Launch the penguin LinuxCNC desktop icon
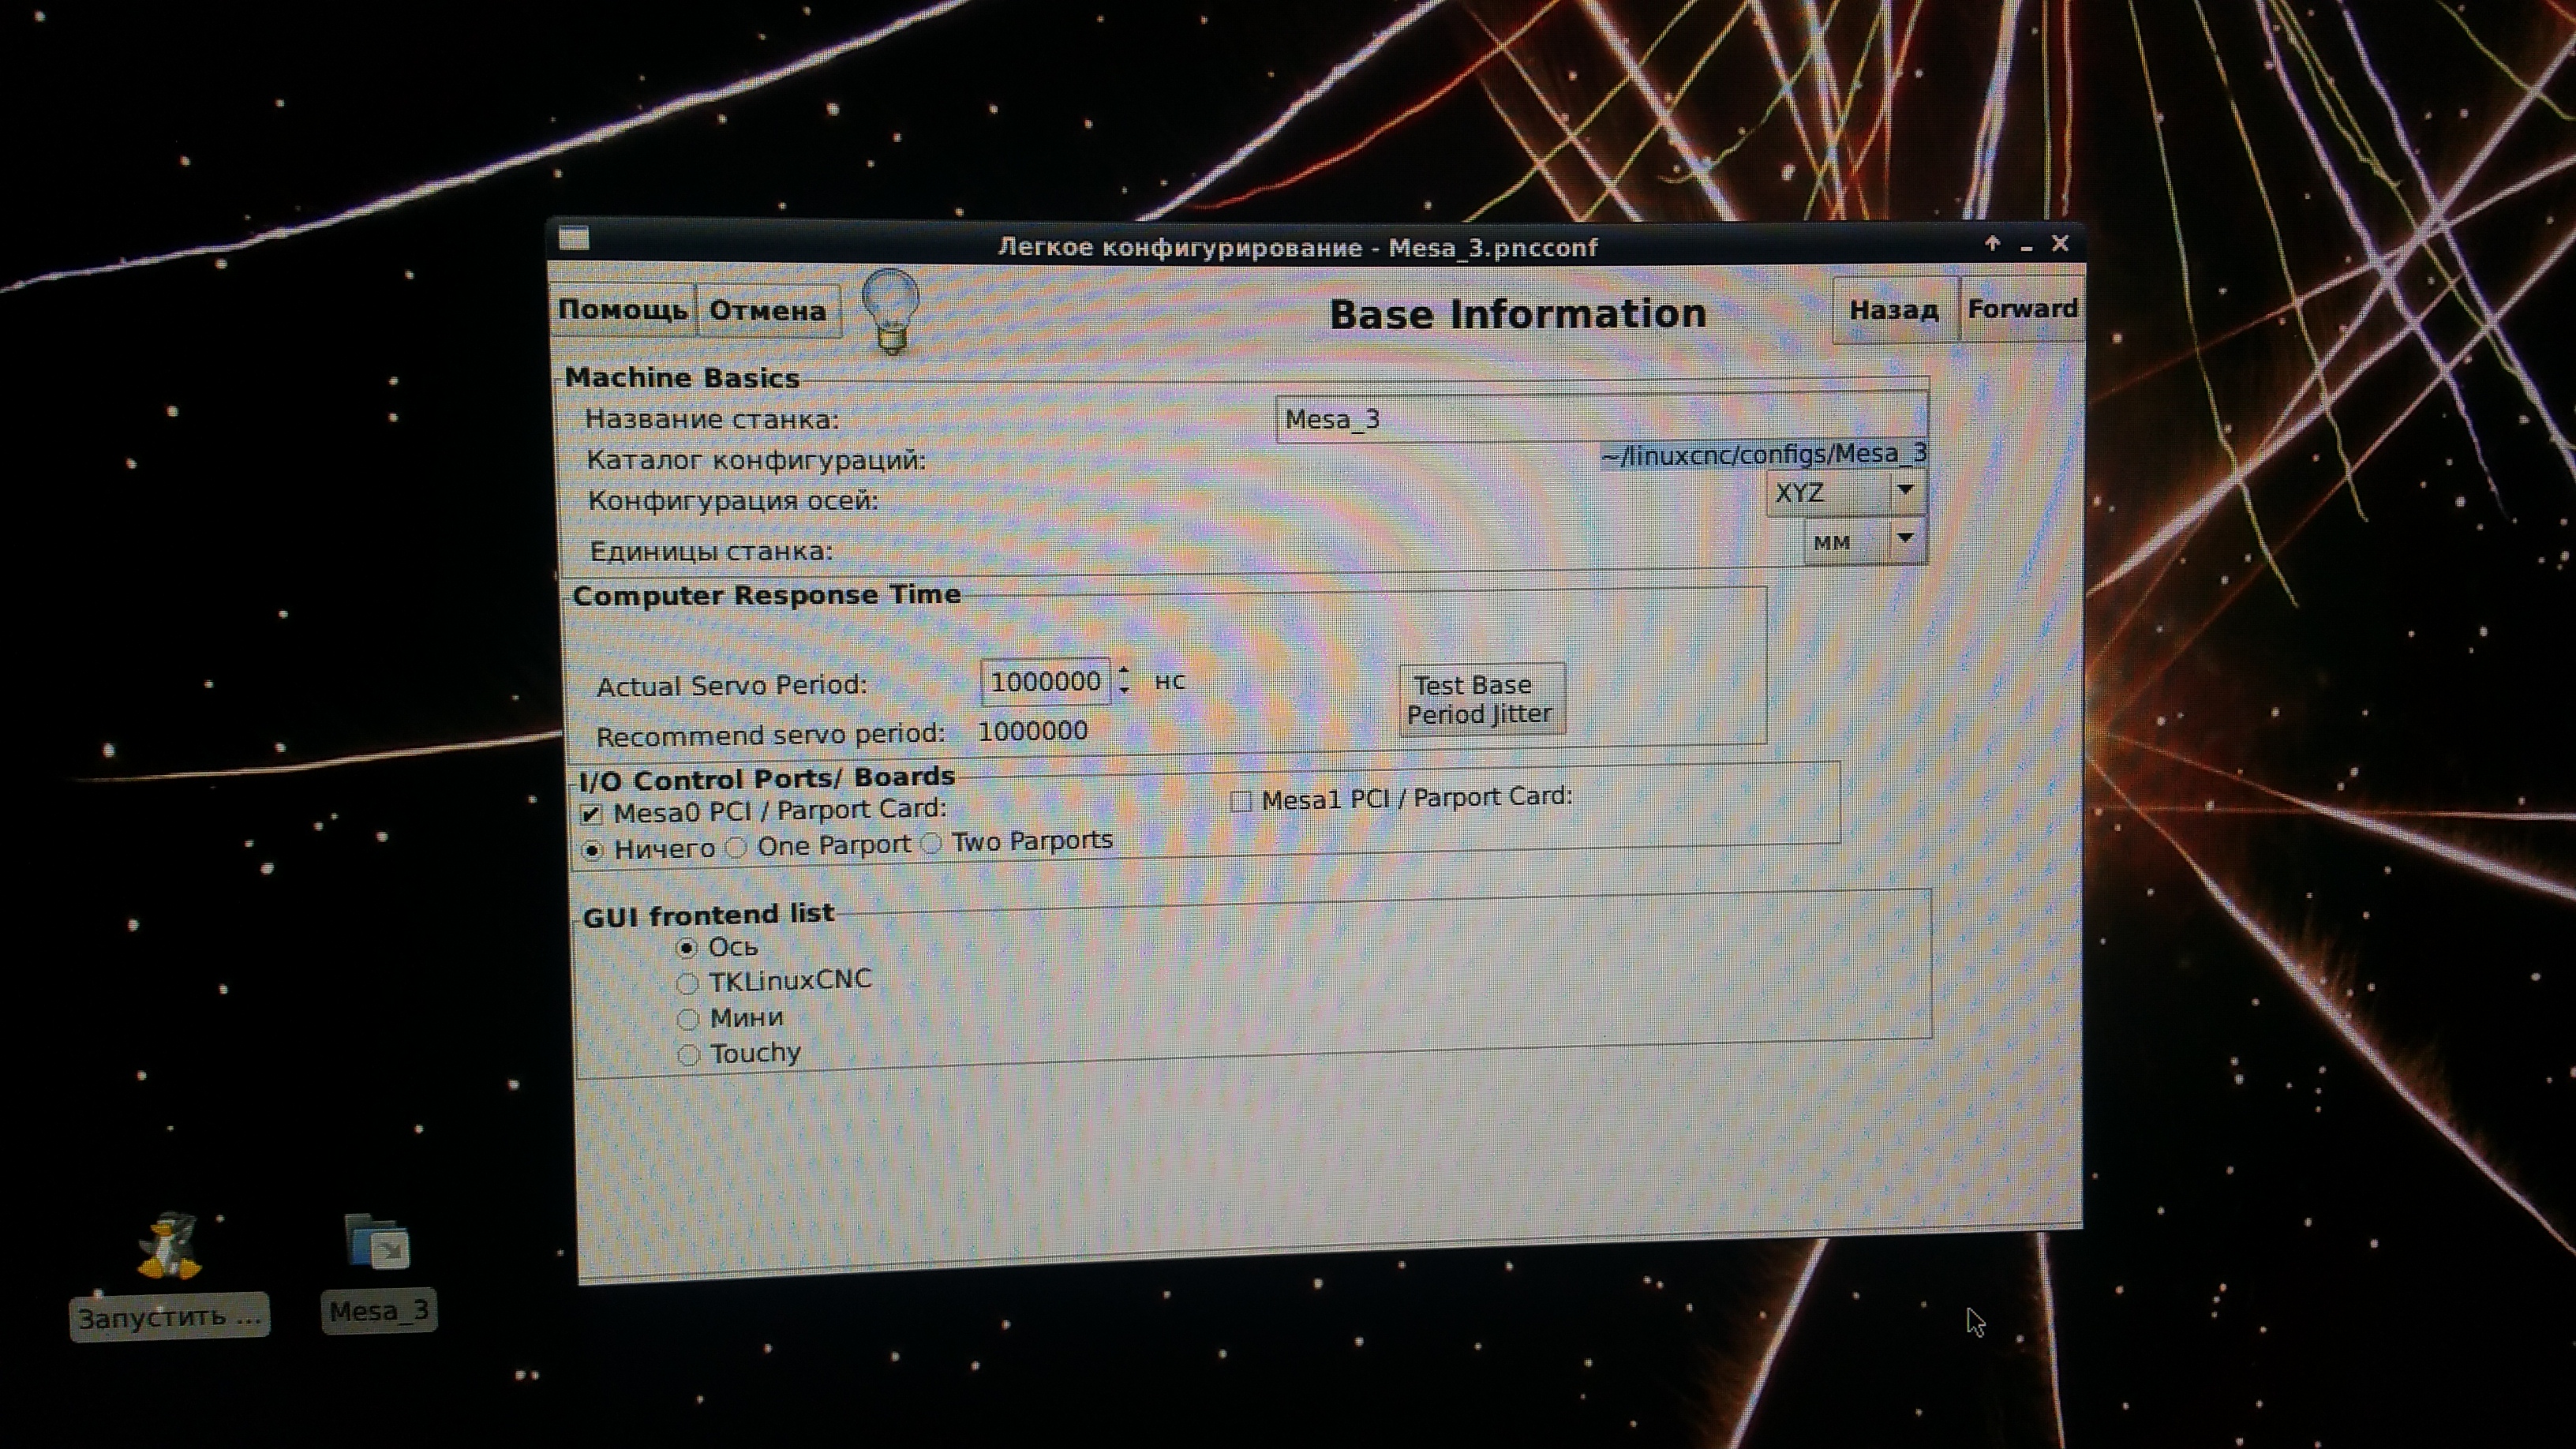Image resolution: width=2576 pixels, height=1449 pixels. pos(169,1246)
